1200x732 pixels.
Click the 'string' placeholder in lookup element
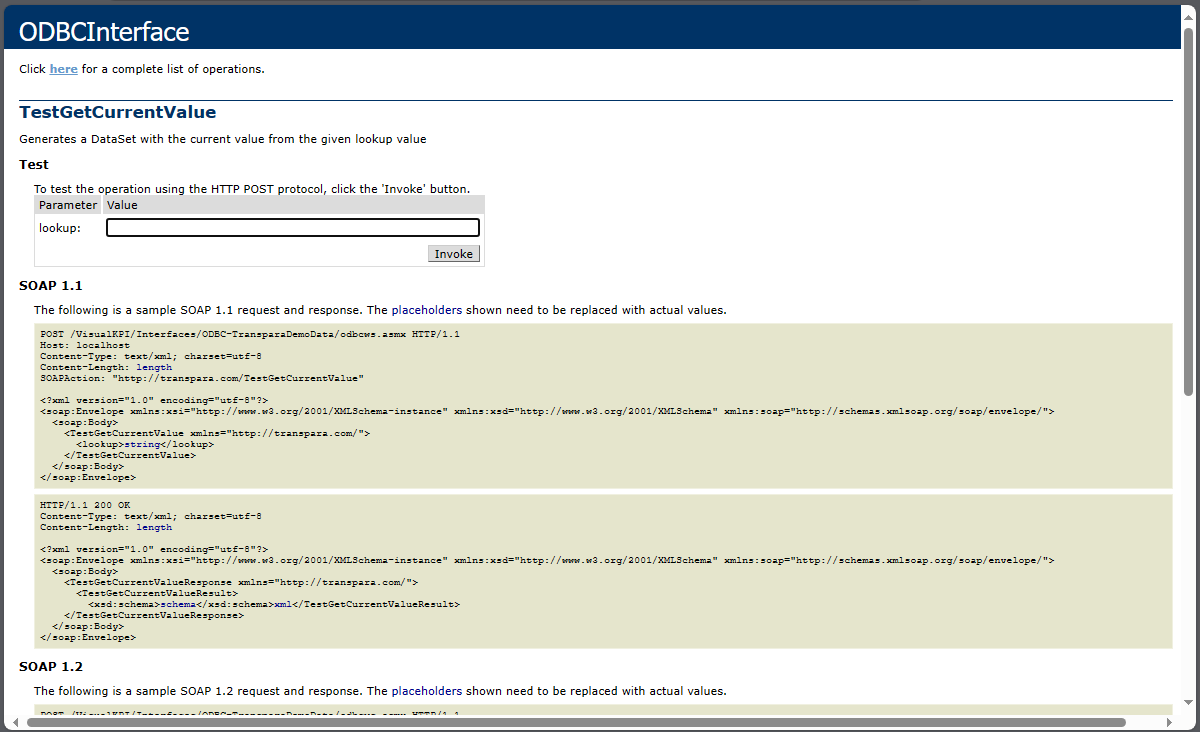(x=141, y=444)
